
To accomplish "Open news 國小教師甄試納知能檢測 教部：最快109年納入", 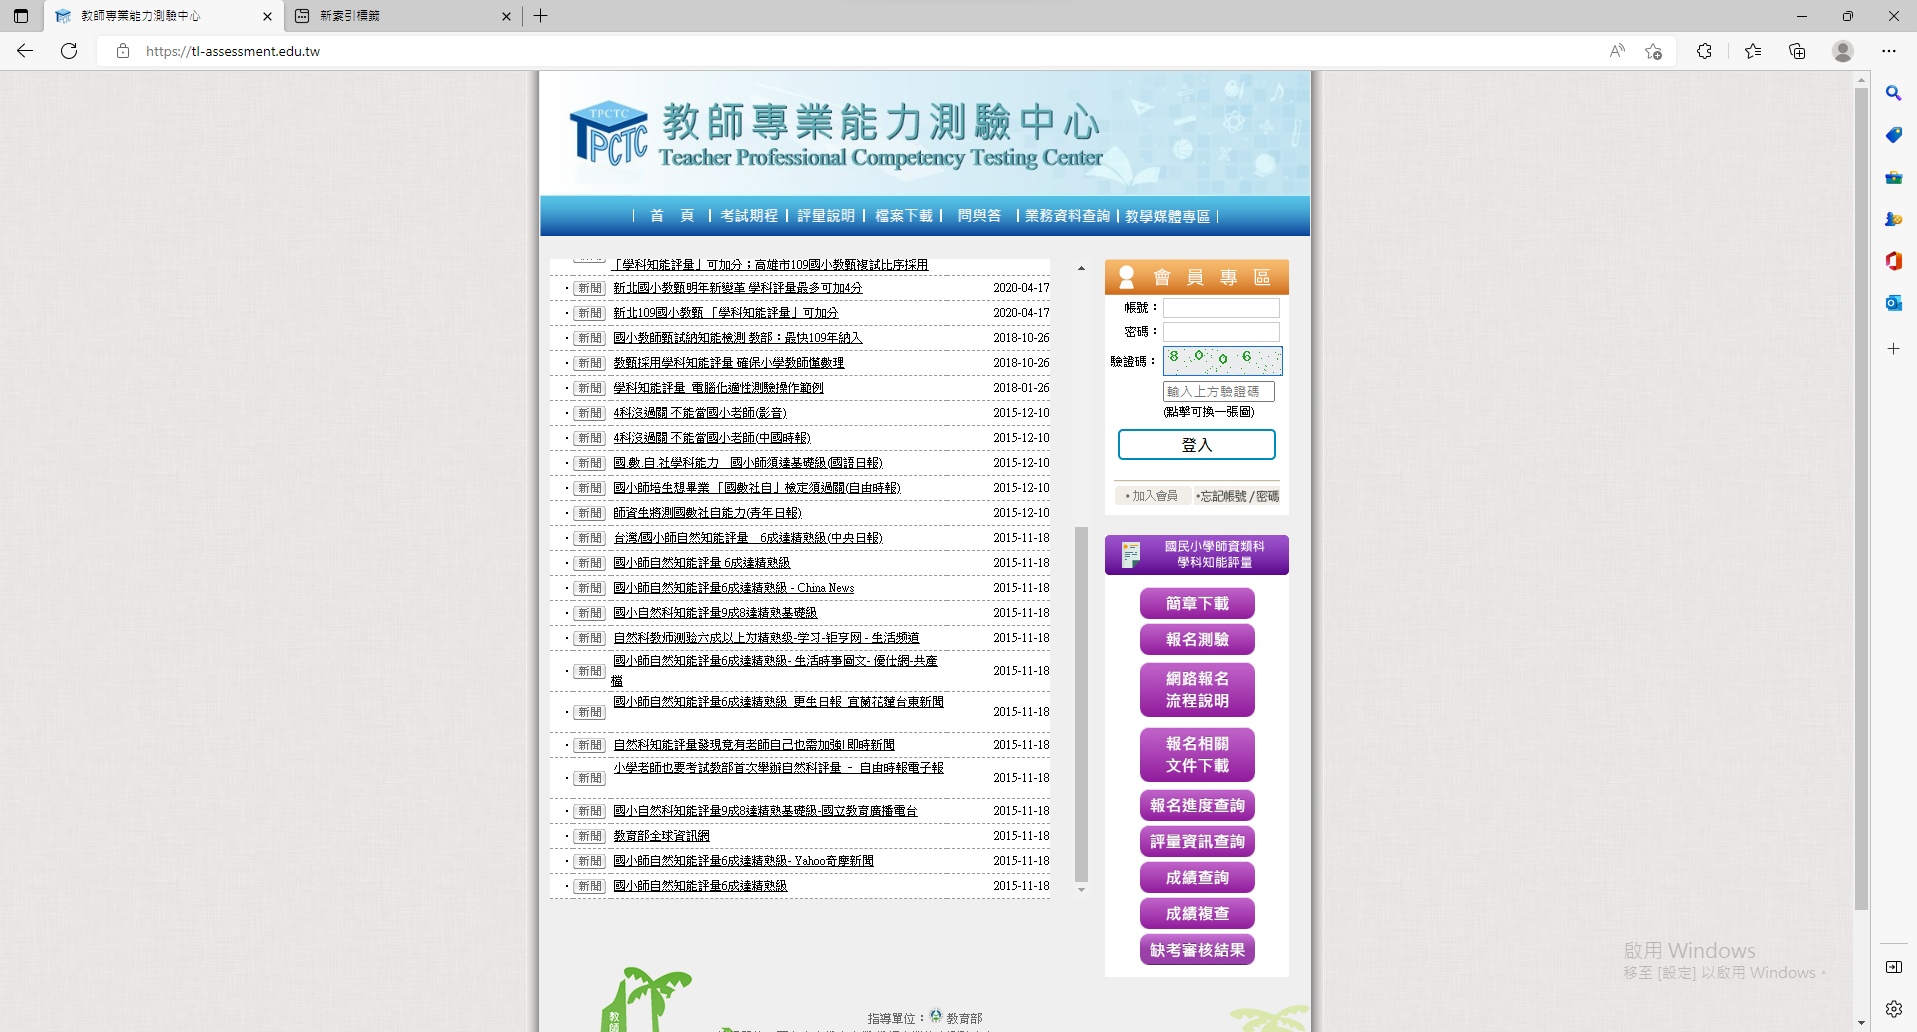I will tap(737, 338).
